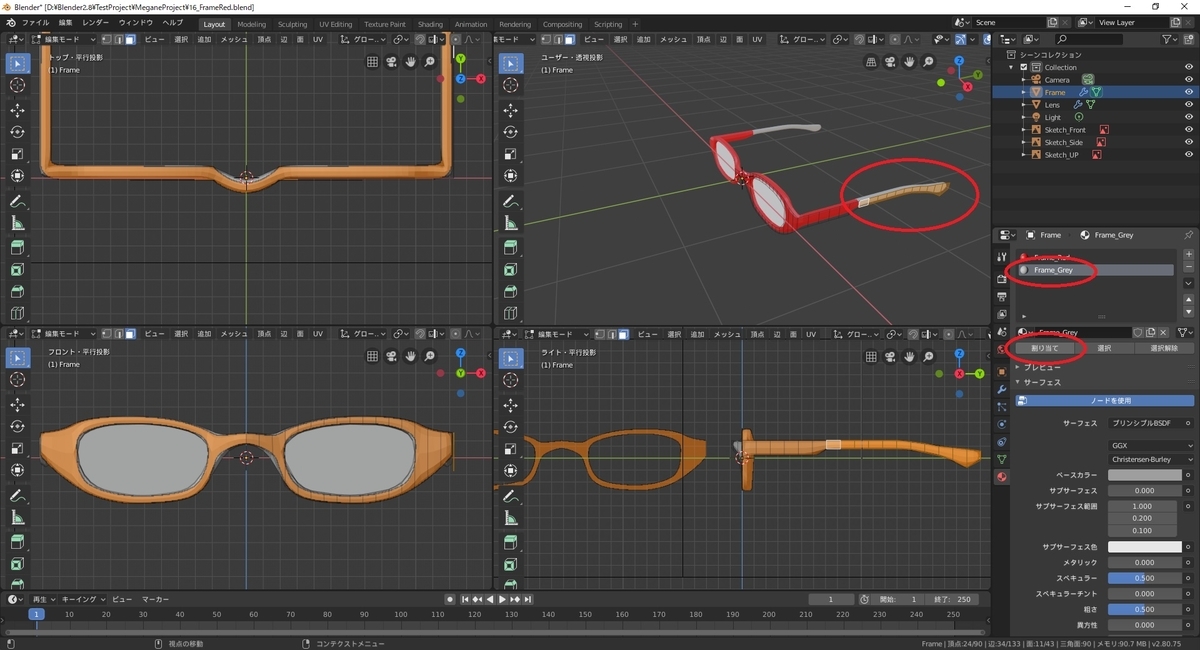
Task: Select the Annotate tool in top-left viewport
Action: coord(17,201)
